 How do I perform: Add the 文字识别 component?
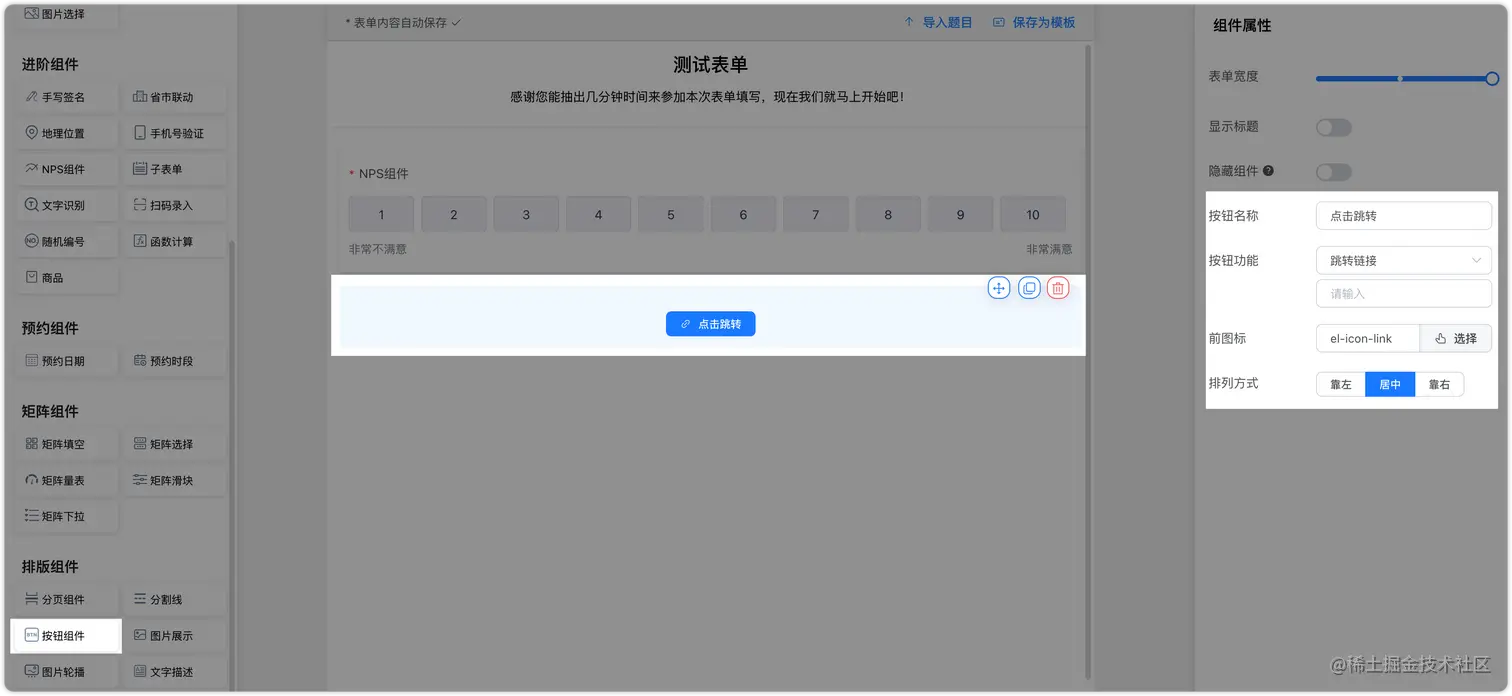tap(65, 205)
